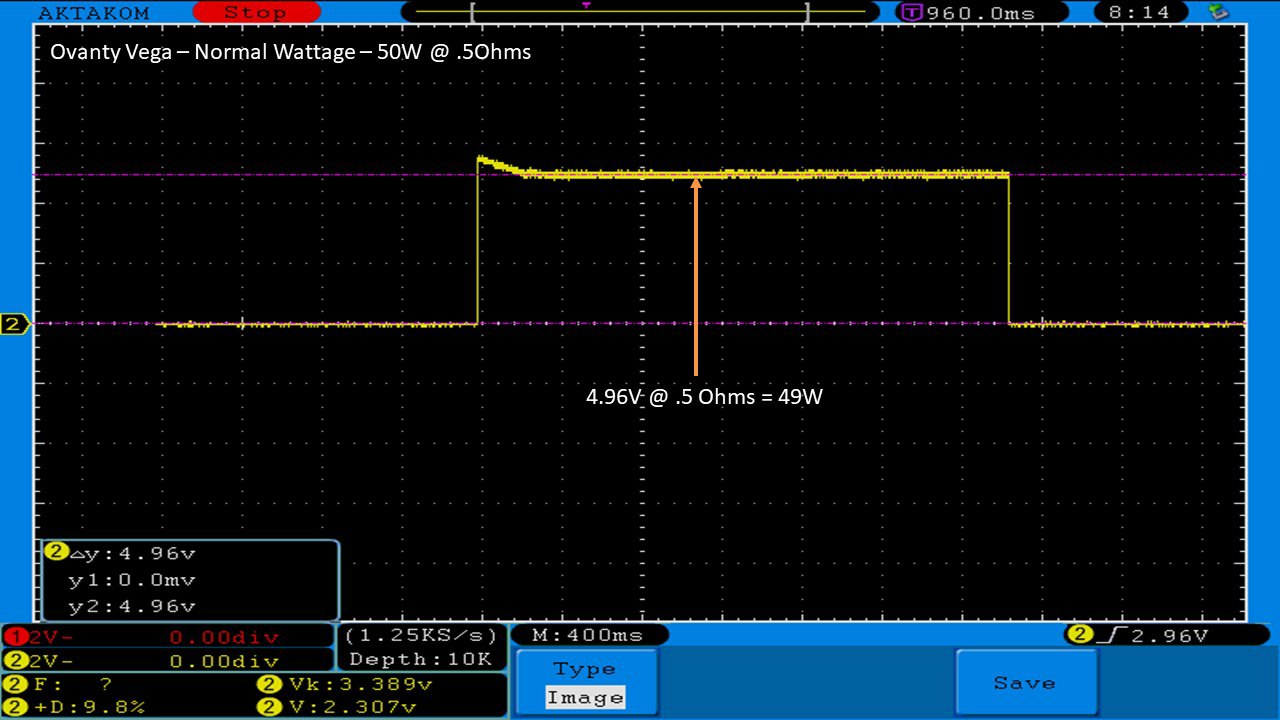1280x720 pixels.
Task: Click the channel 2 badge beside Δy readout
Action: pyautogui.click(x=56, y=552)
